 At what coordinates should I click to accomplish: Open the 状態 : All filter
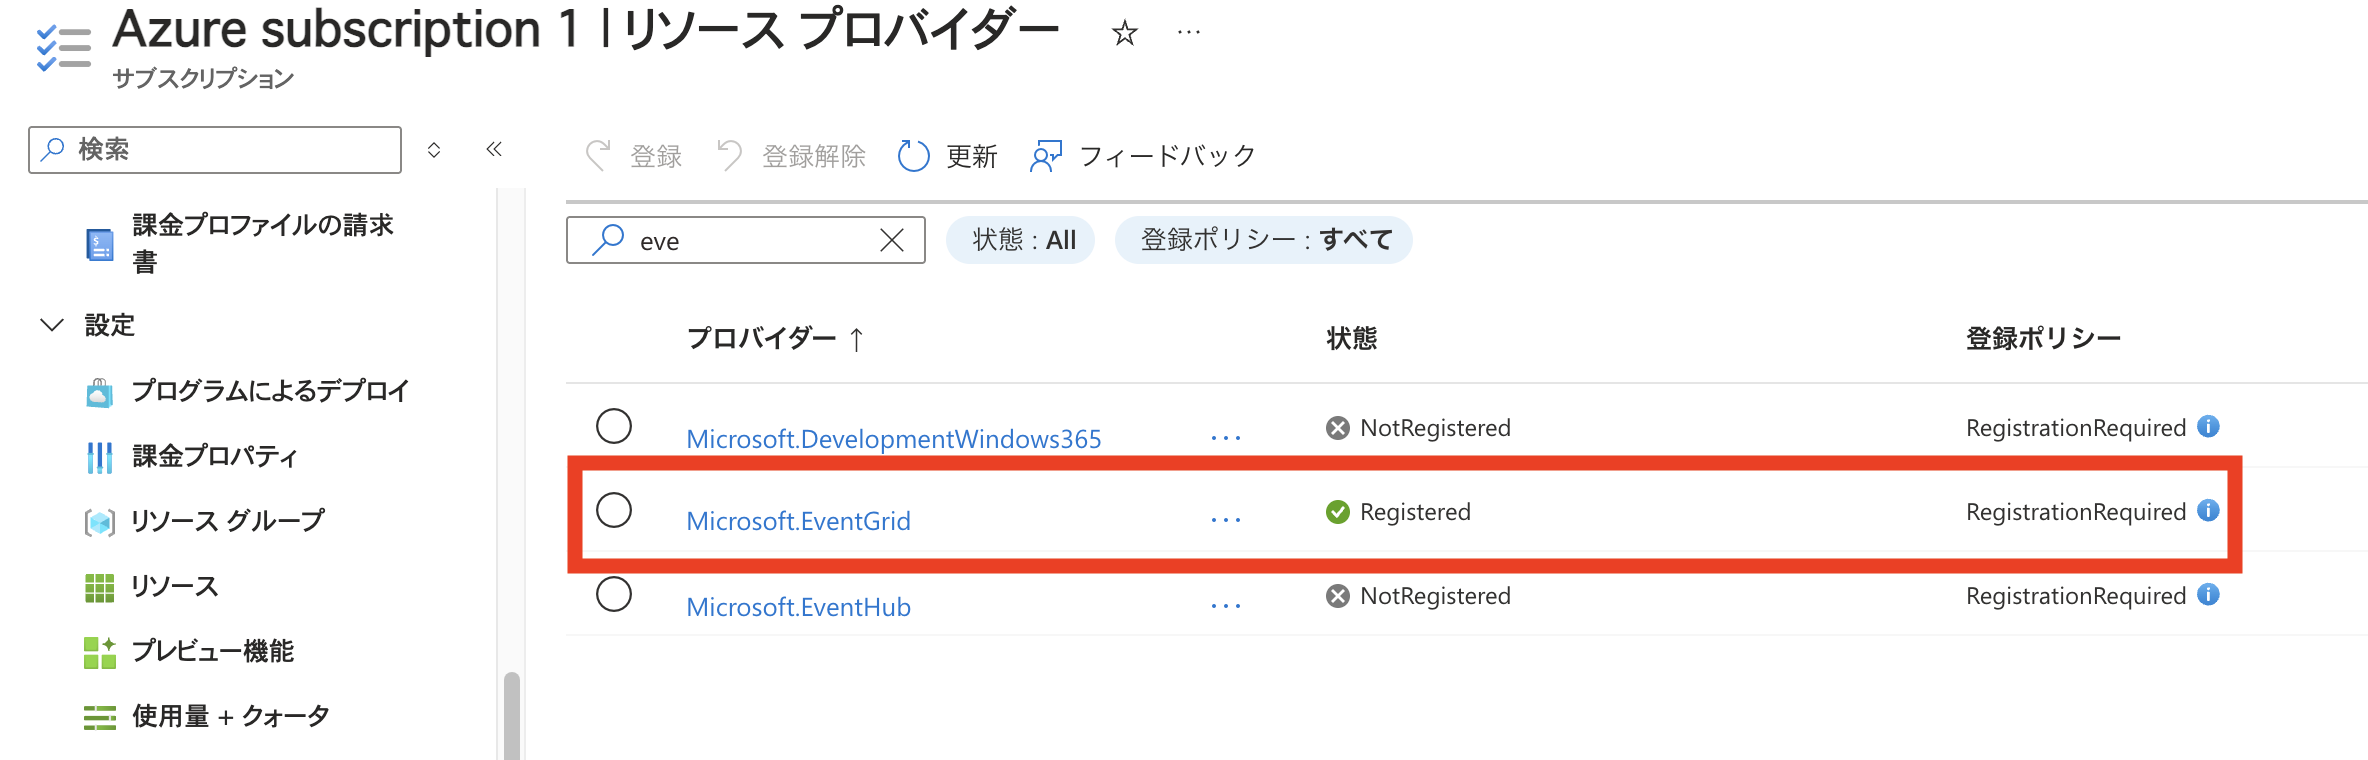[1021, 240]
